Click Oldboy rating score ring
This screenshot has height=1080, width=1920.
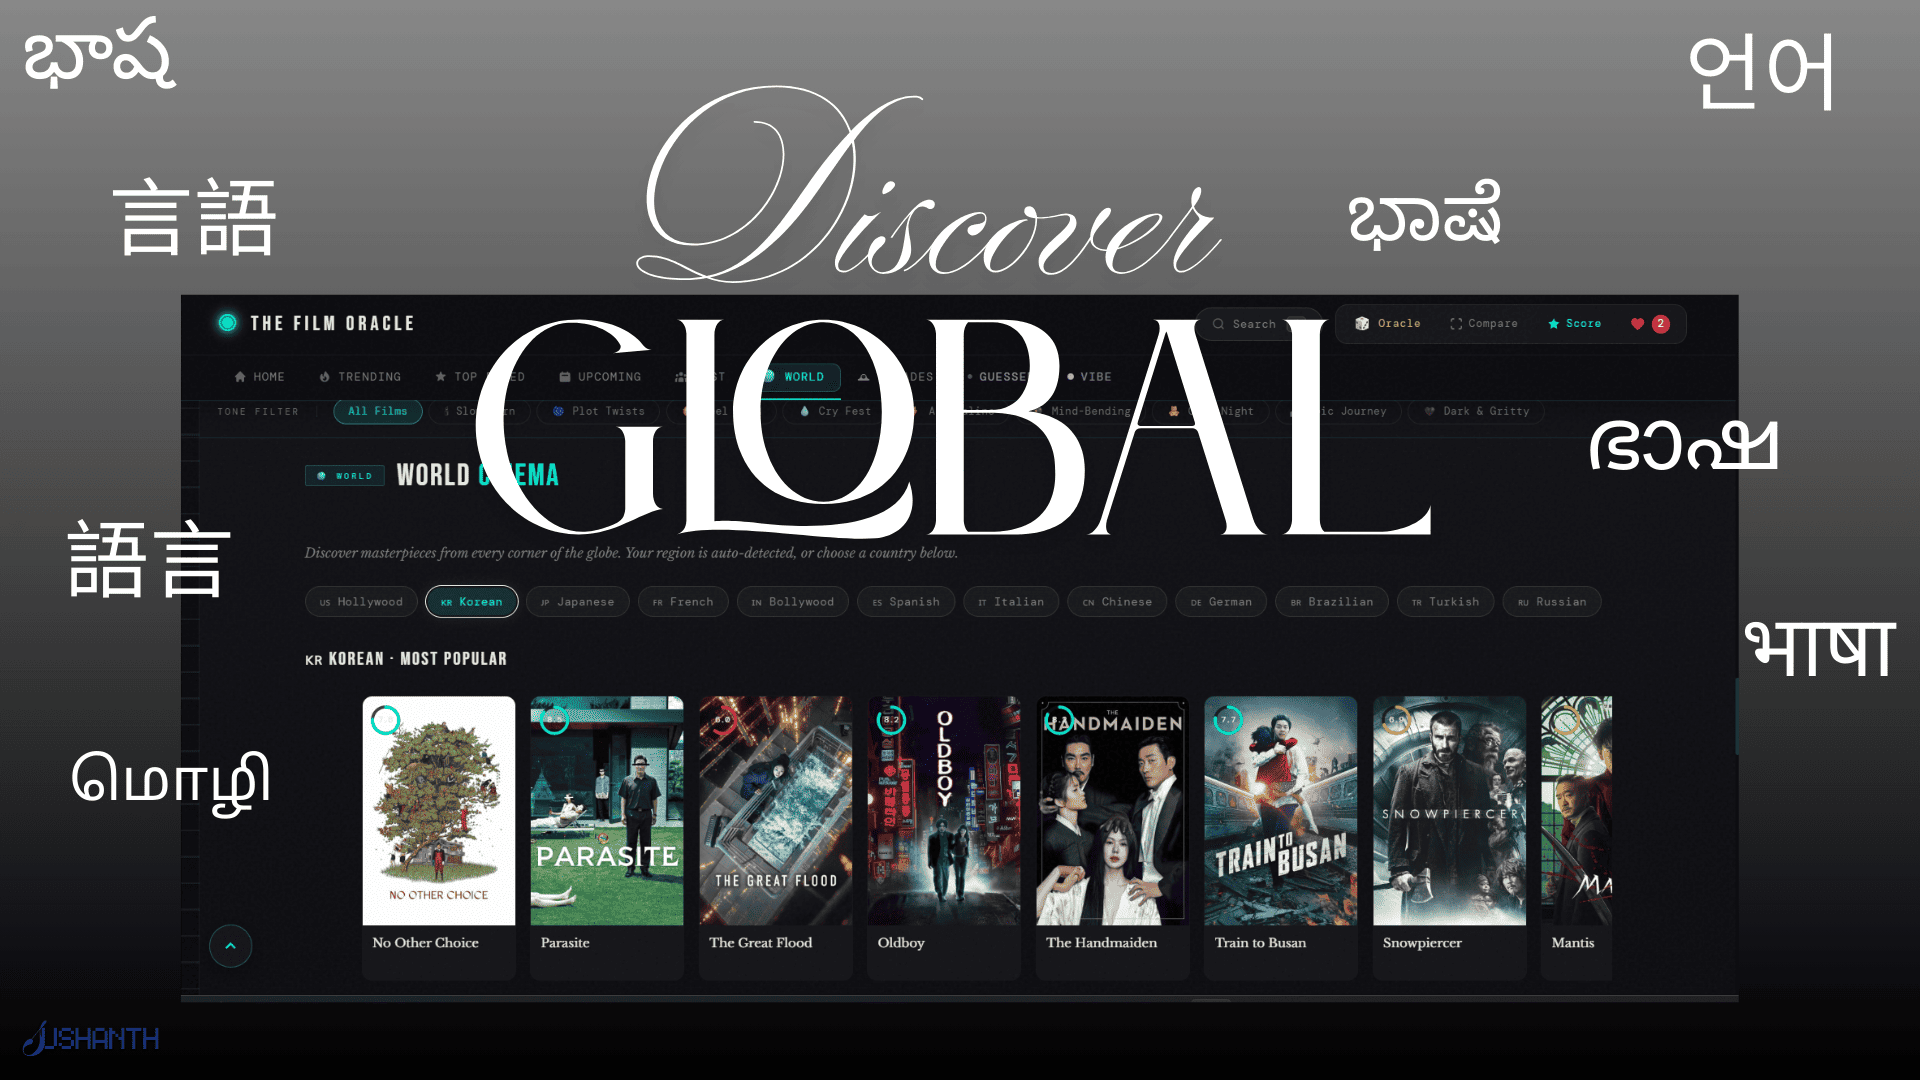891,720
